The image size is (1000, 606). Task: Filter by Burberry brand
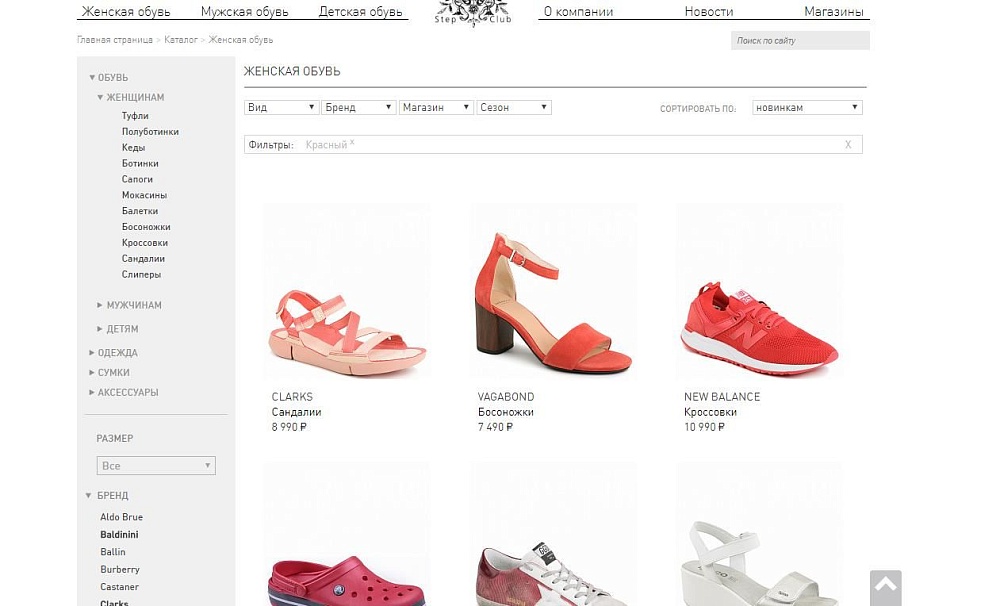[x=120, y=569]
